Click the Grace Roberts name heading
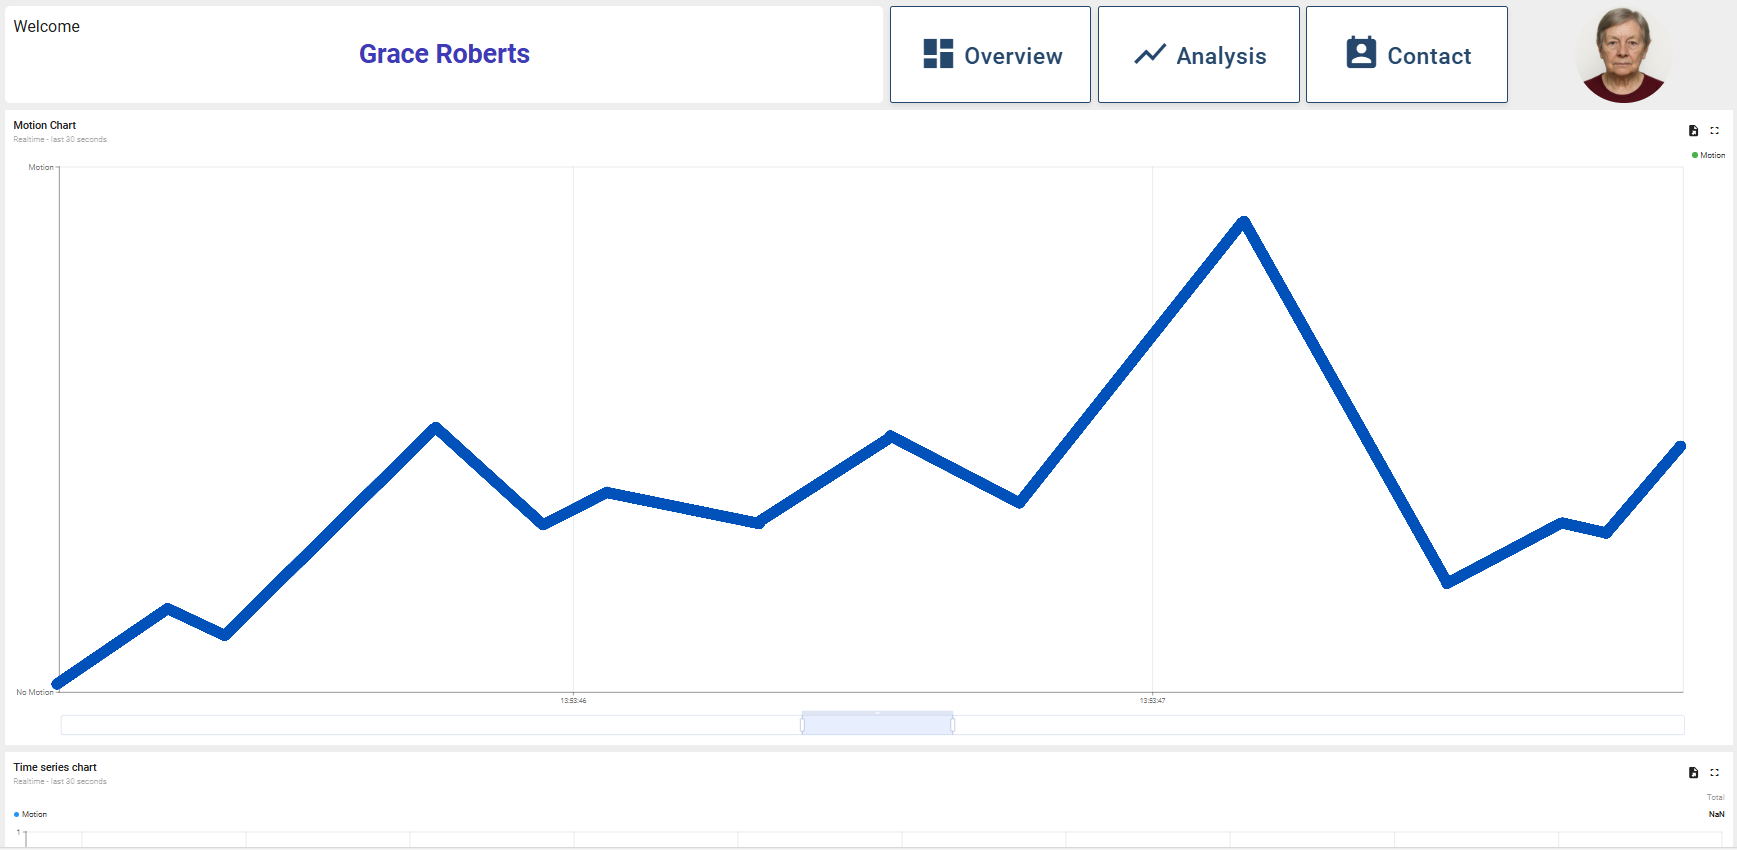The width and height of the screenshot is (1737, 850). point(444,54)
